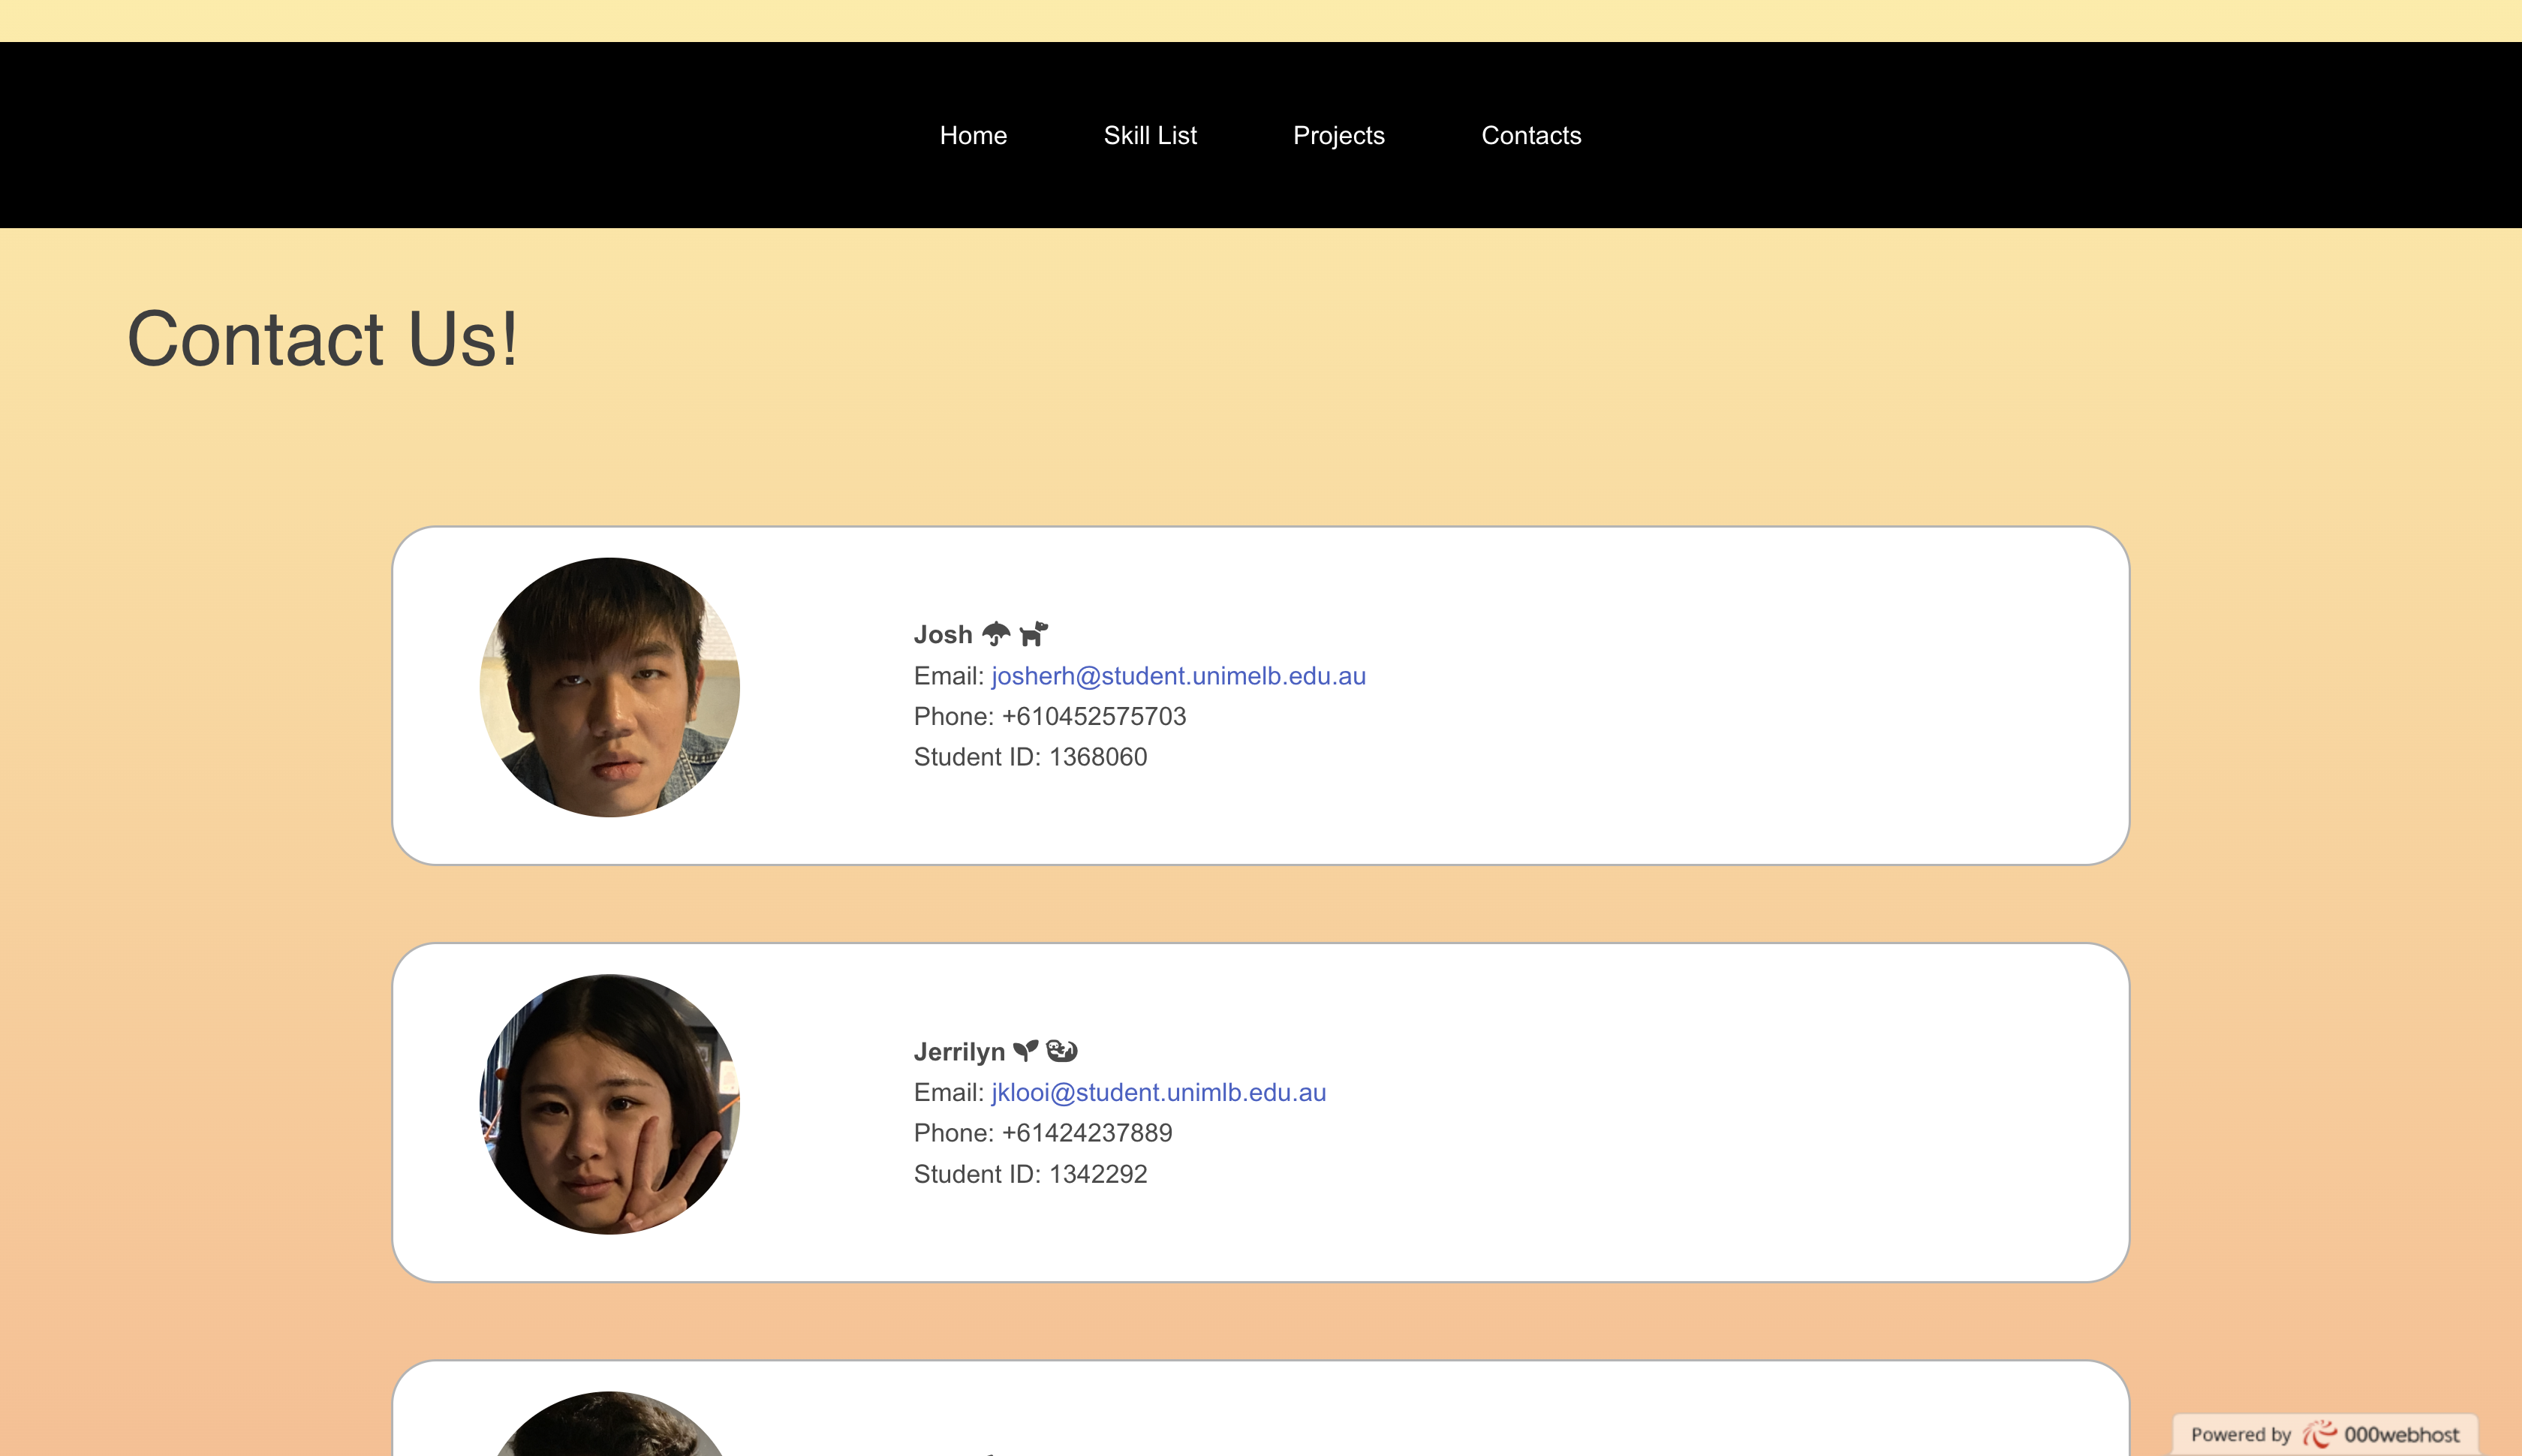Click the Contact Us! heading
2522x1456 pixels.
322,339
